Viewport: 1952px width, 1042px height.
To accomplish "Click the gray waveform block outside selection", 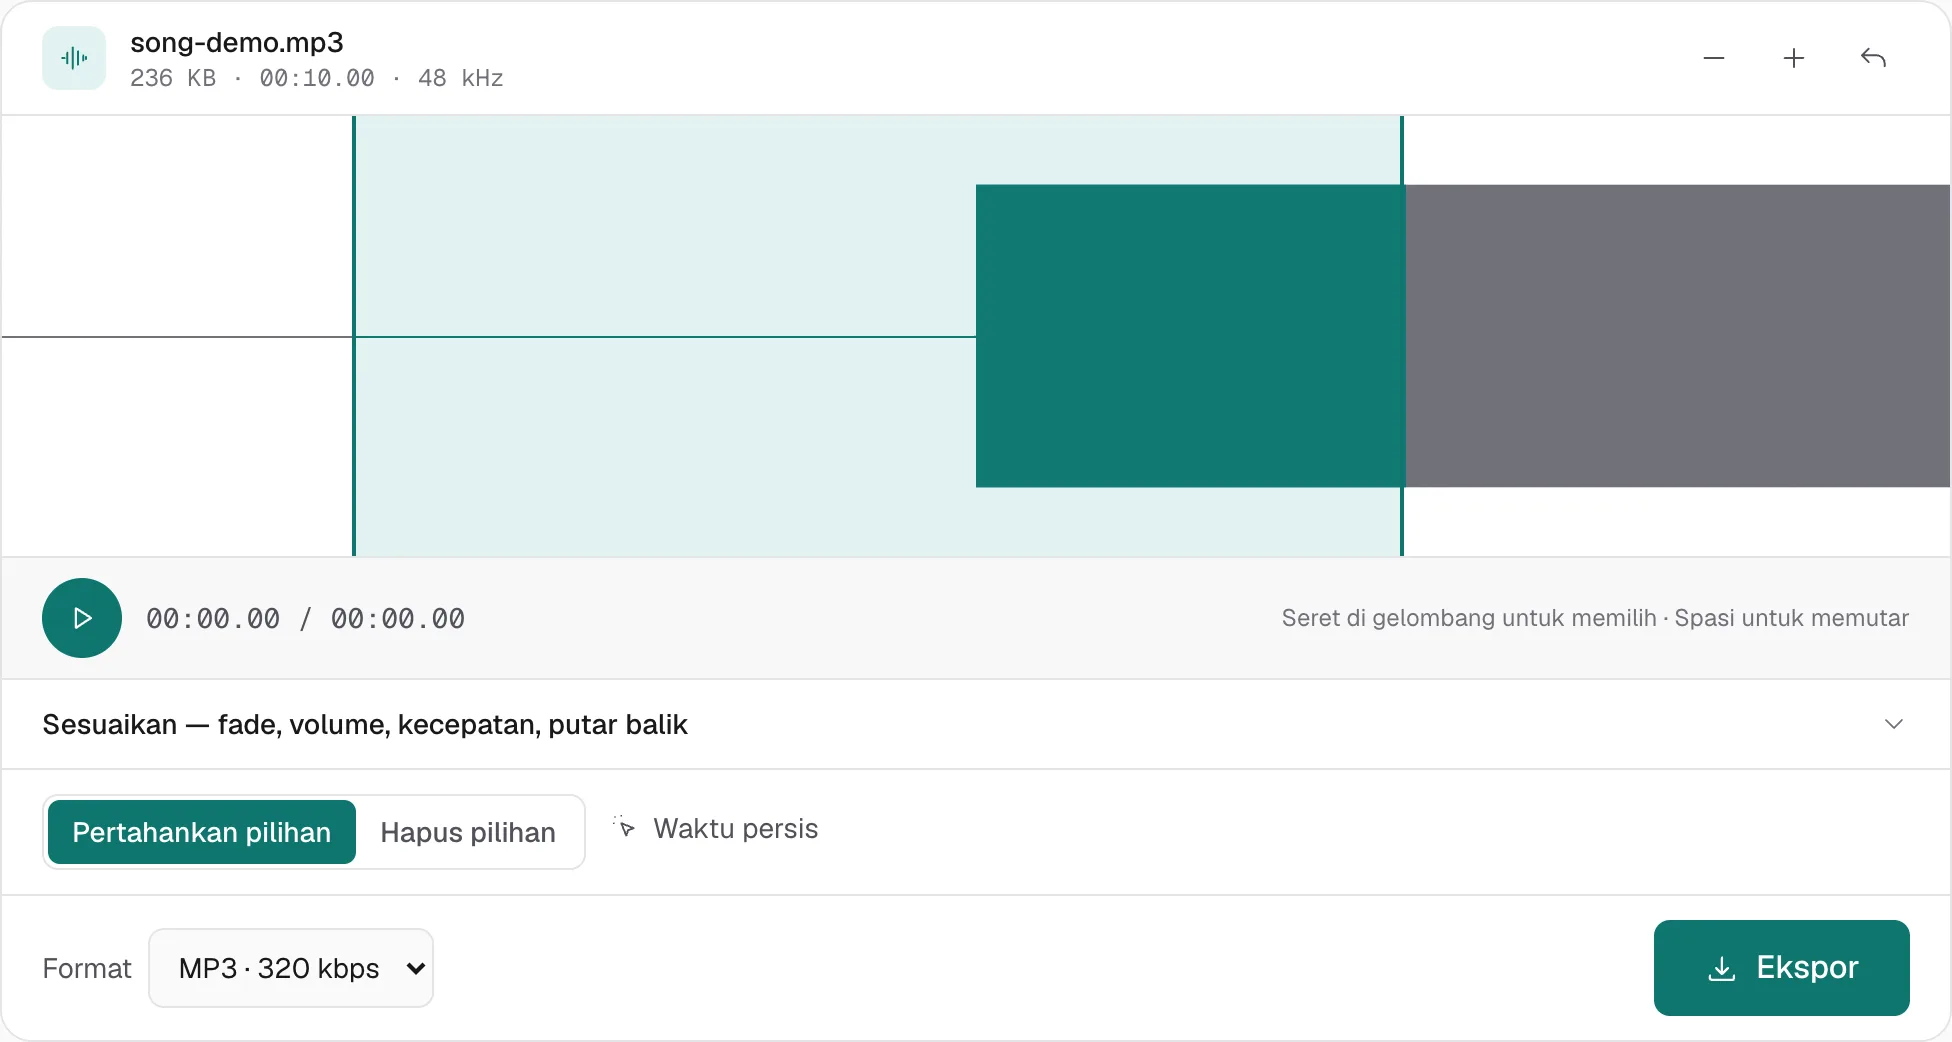I will point(1678,336).
